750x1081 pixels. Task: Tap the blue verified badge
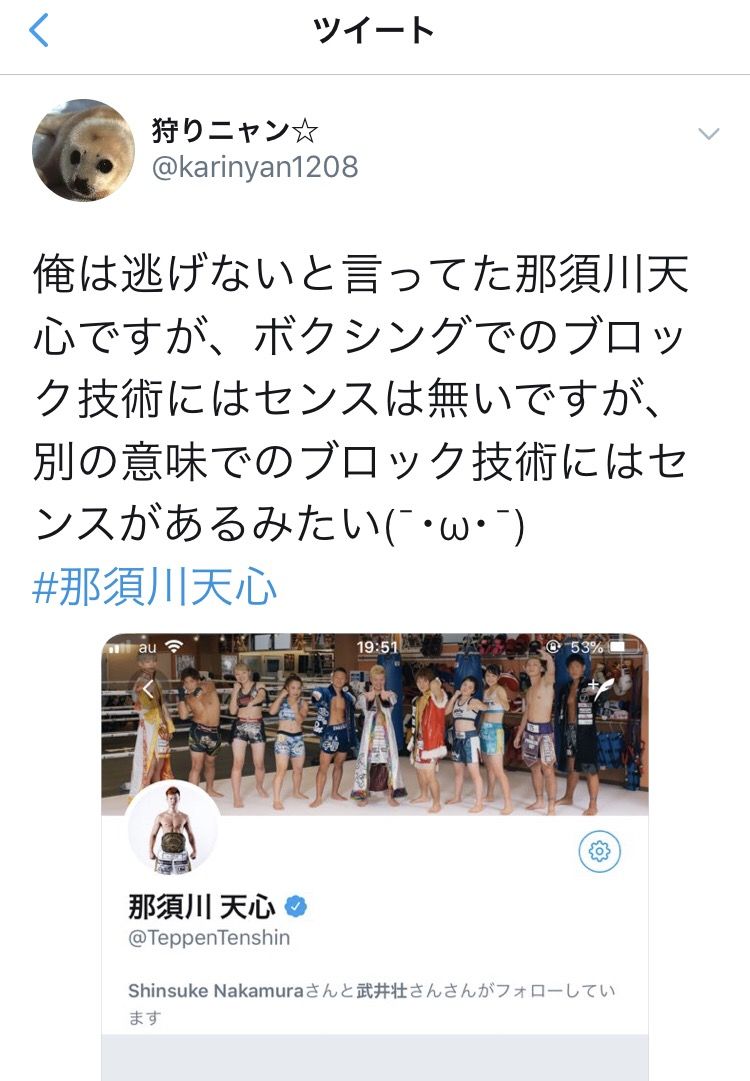(296, 907)
